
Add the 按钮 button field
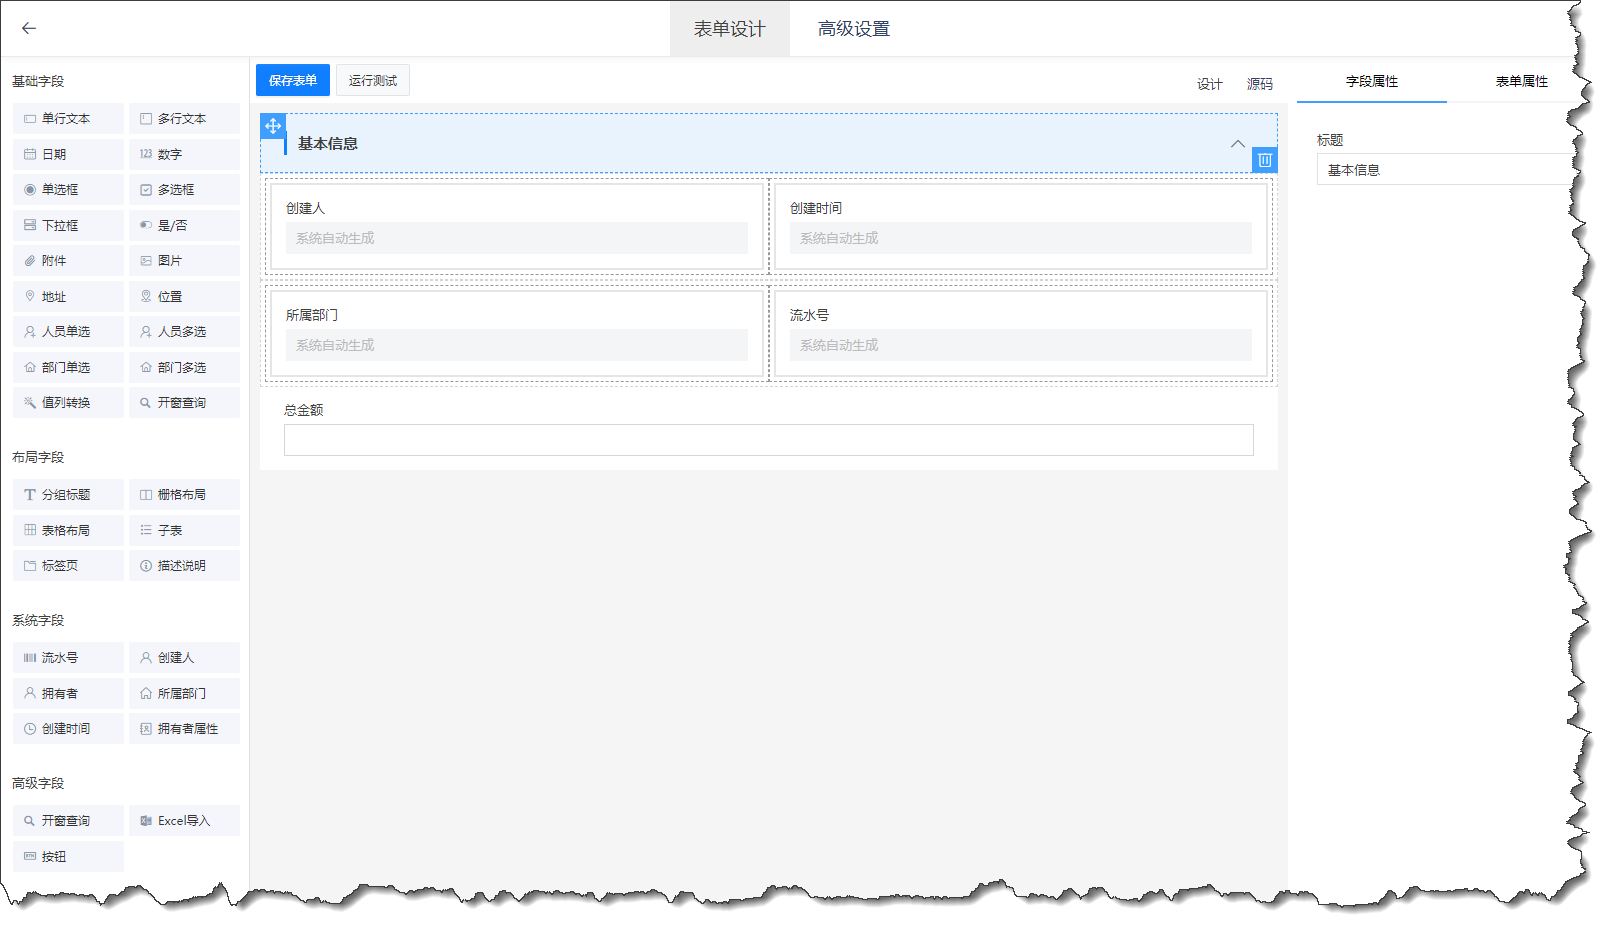tap(68, 856)
